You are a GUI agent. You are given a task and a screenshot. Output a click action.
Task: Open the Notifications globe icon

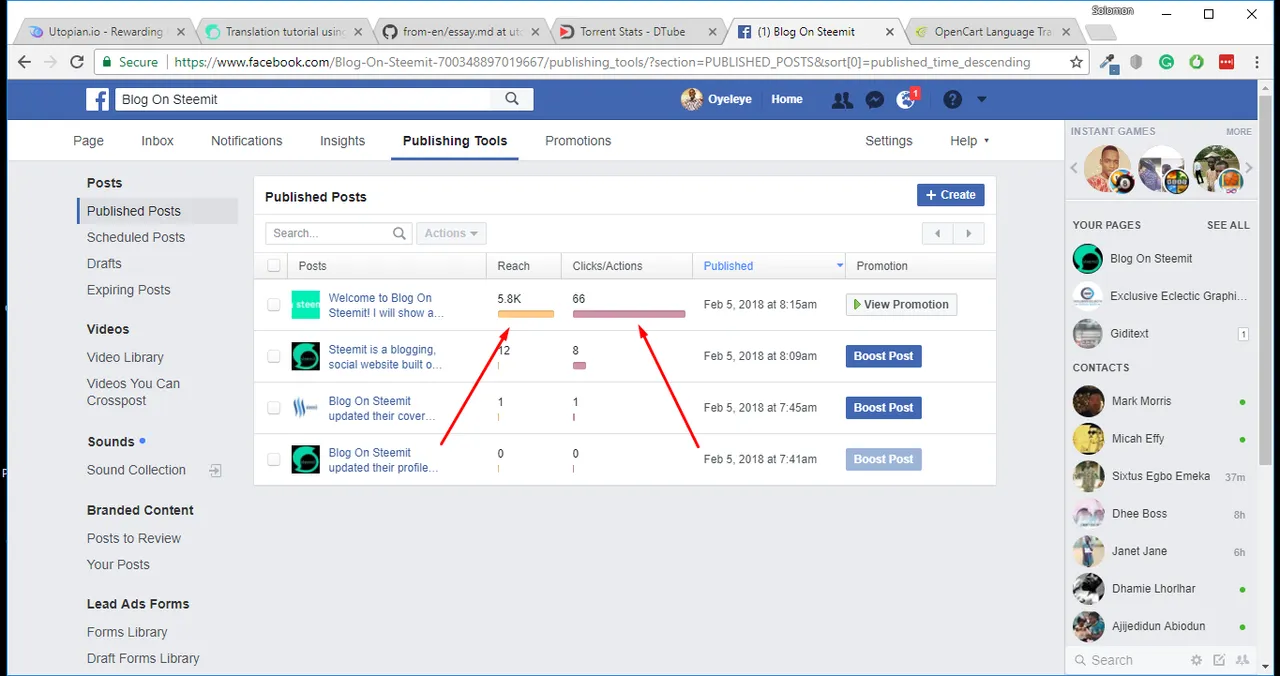click(906, 100)
